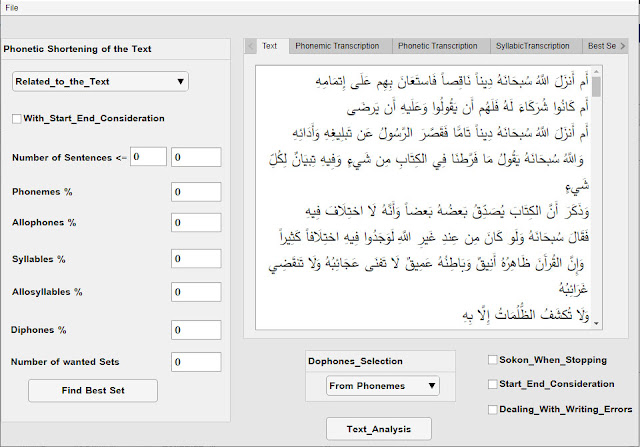Image resolution: width=640 pixels, height=447 pixels.
Task: Click the Phonemes % label
Action: click(42, 192)
